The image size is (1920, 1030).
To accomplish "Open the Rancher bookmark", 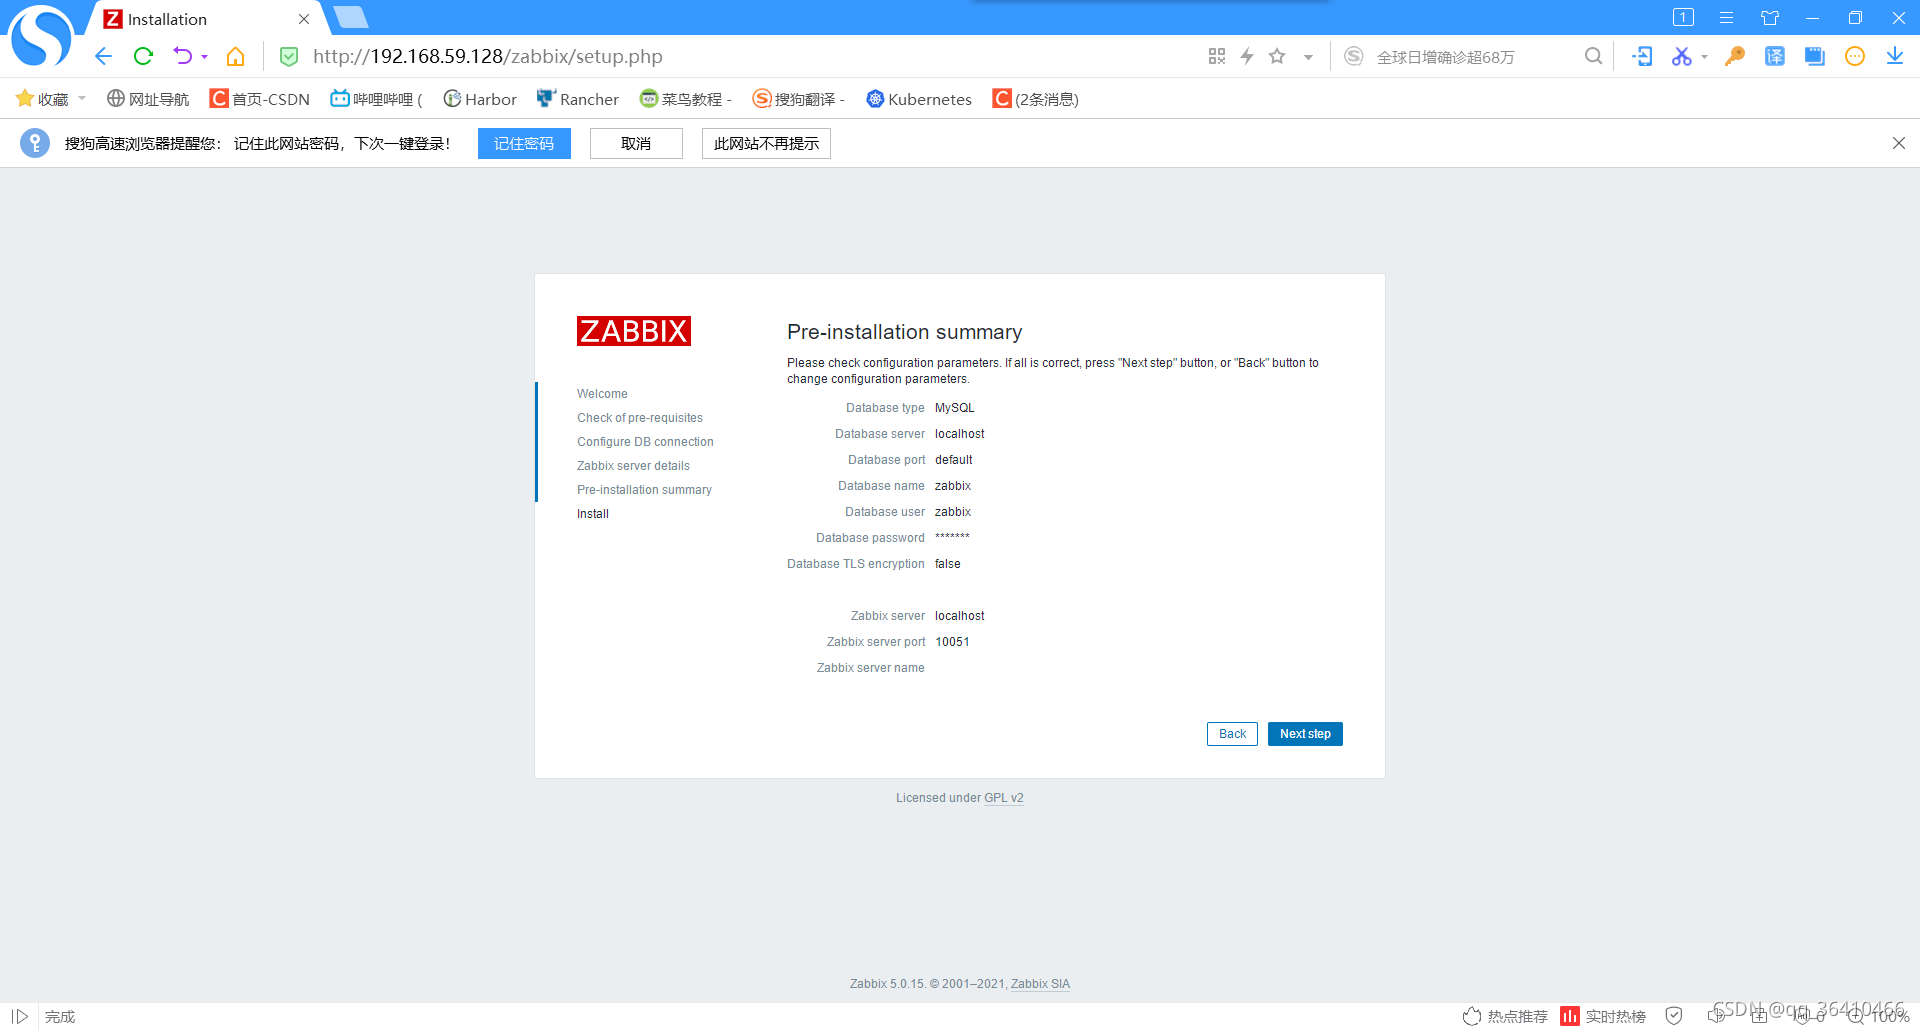I will (x=578, y=99).
